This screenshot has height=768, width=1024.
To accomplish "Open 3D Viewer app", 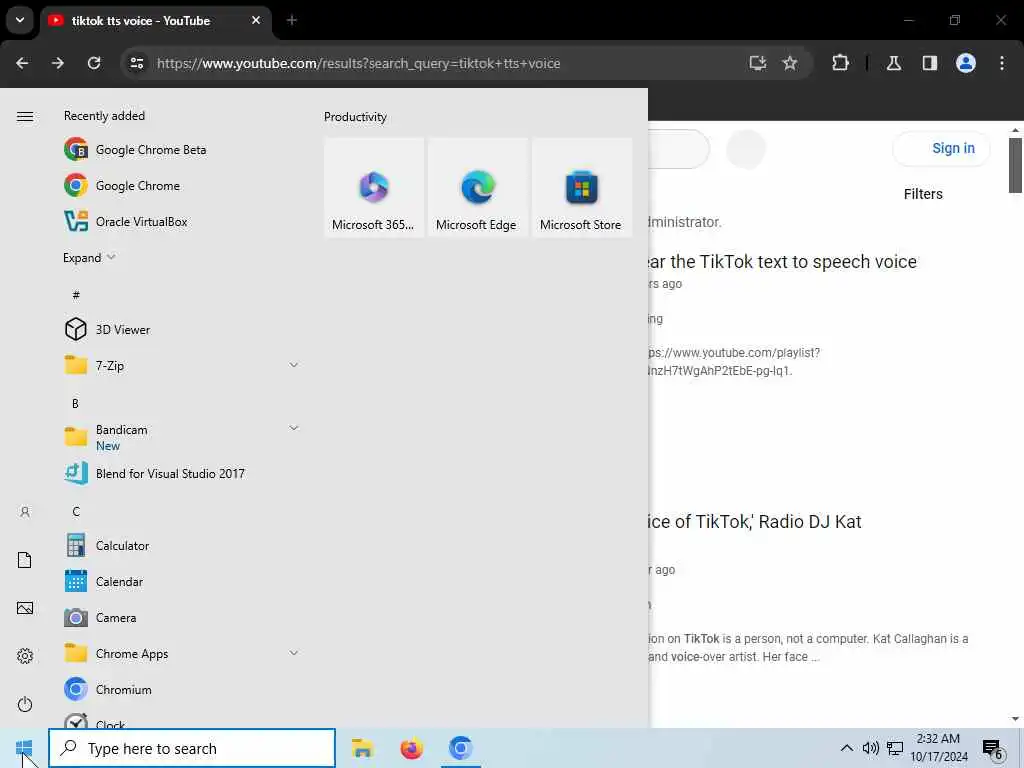I will point(182,329).
